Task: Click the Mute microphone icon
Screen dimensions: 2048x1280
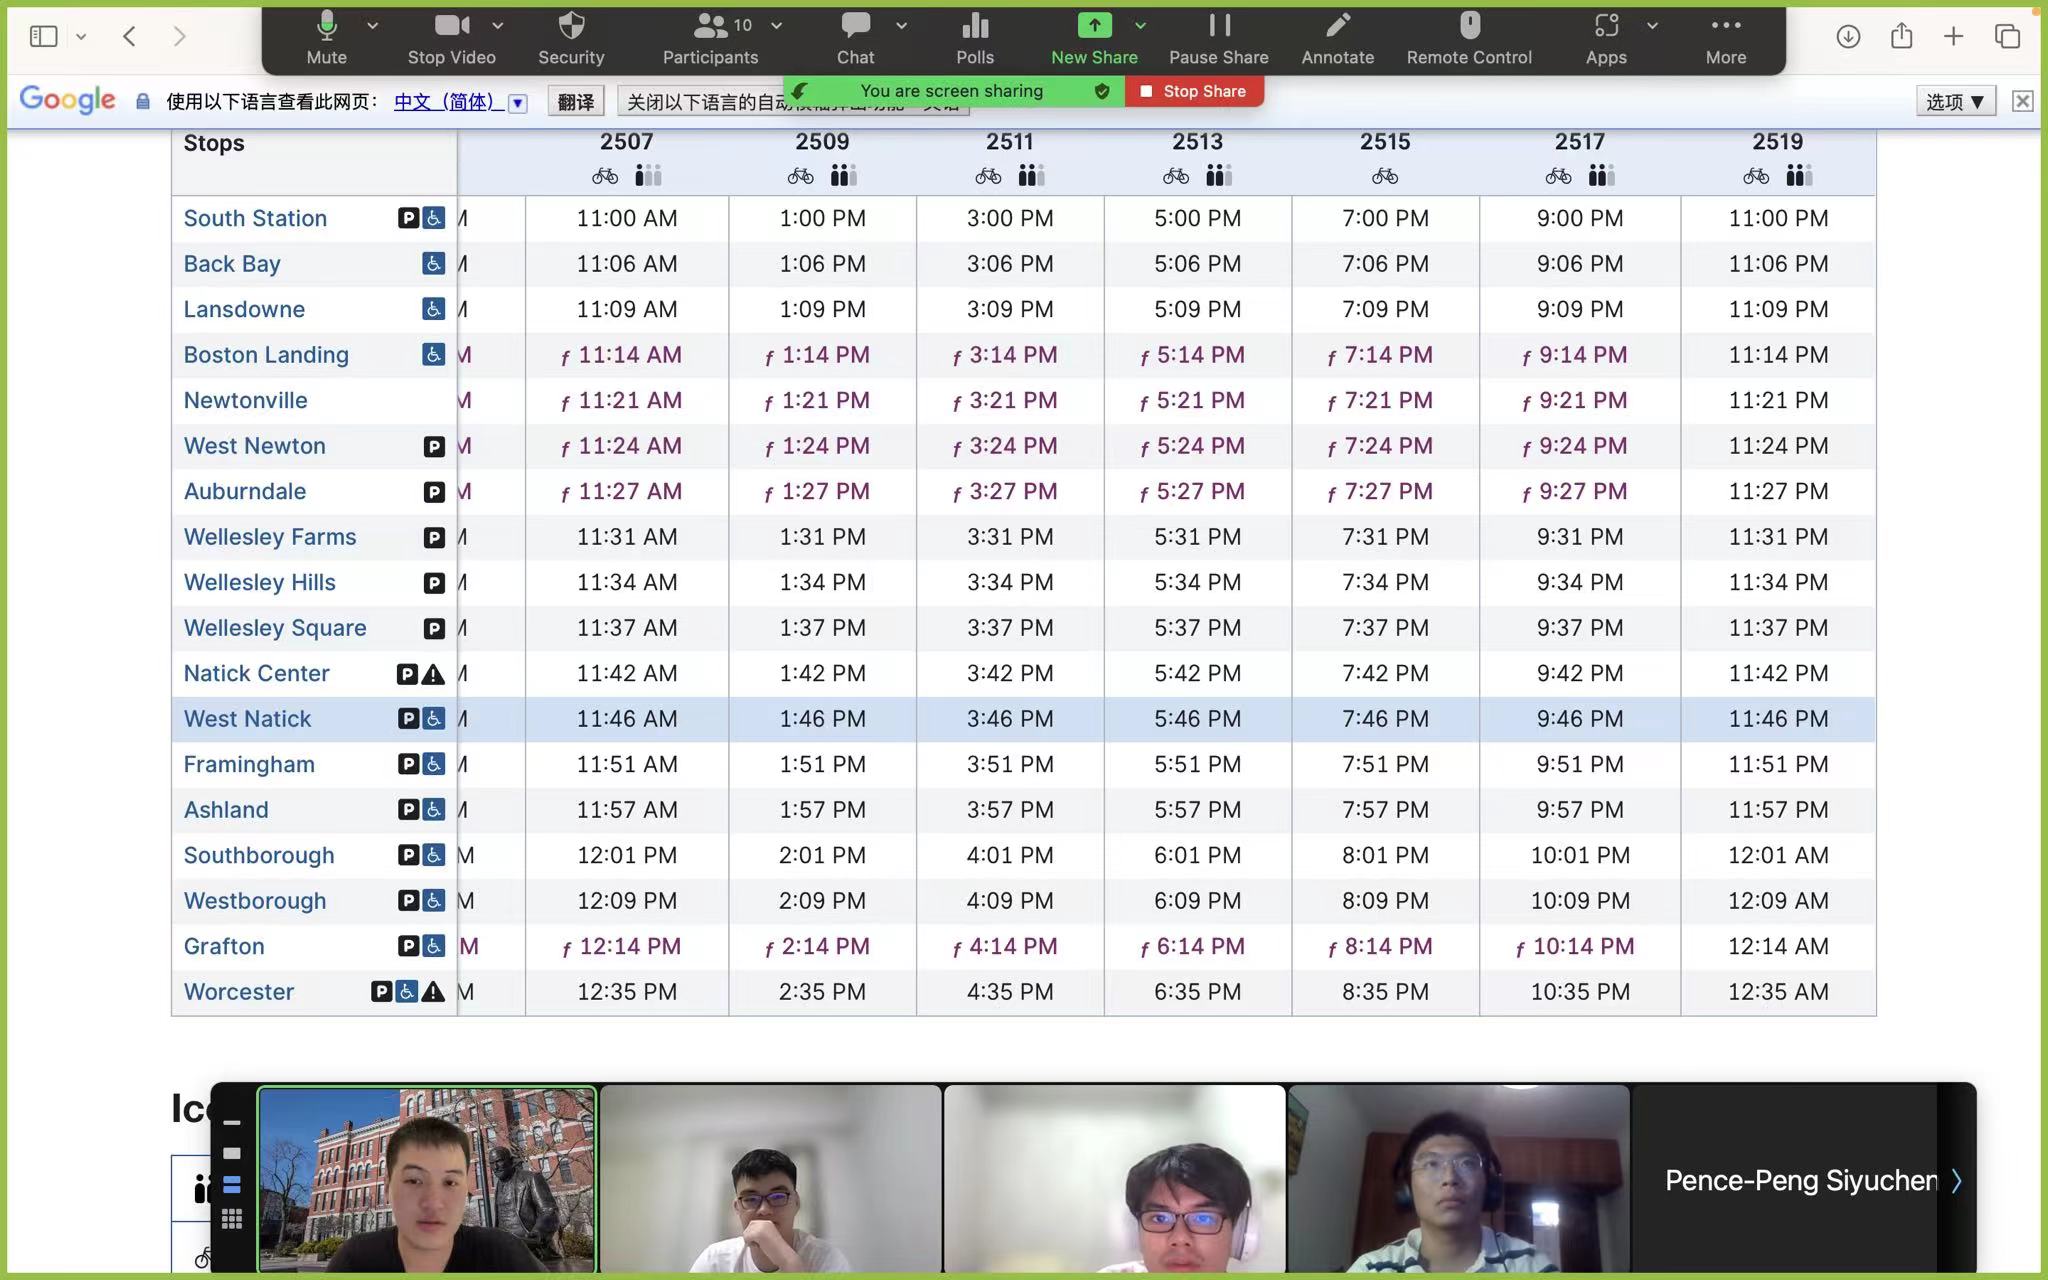Action: pos(326,27)
